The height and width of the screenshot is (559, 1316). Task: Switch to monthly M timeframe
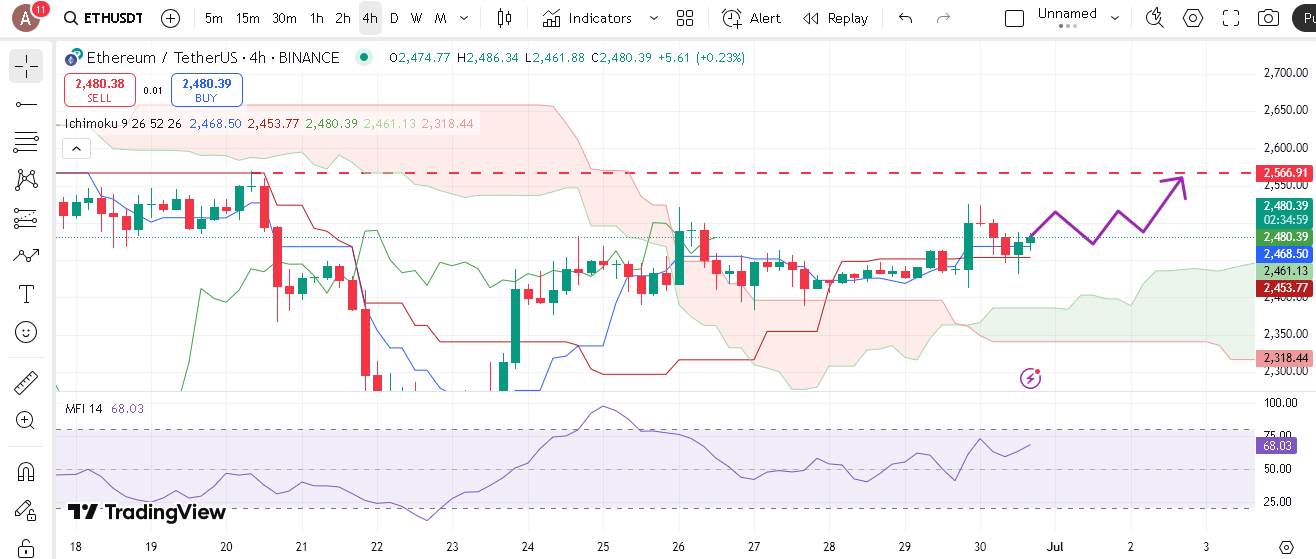tap(438, 18)
